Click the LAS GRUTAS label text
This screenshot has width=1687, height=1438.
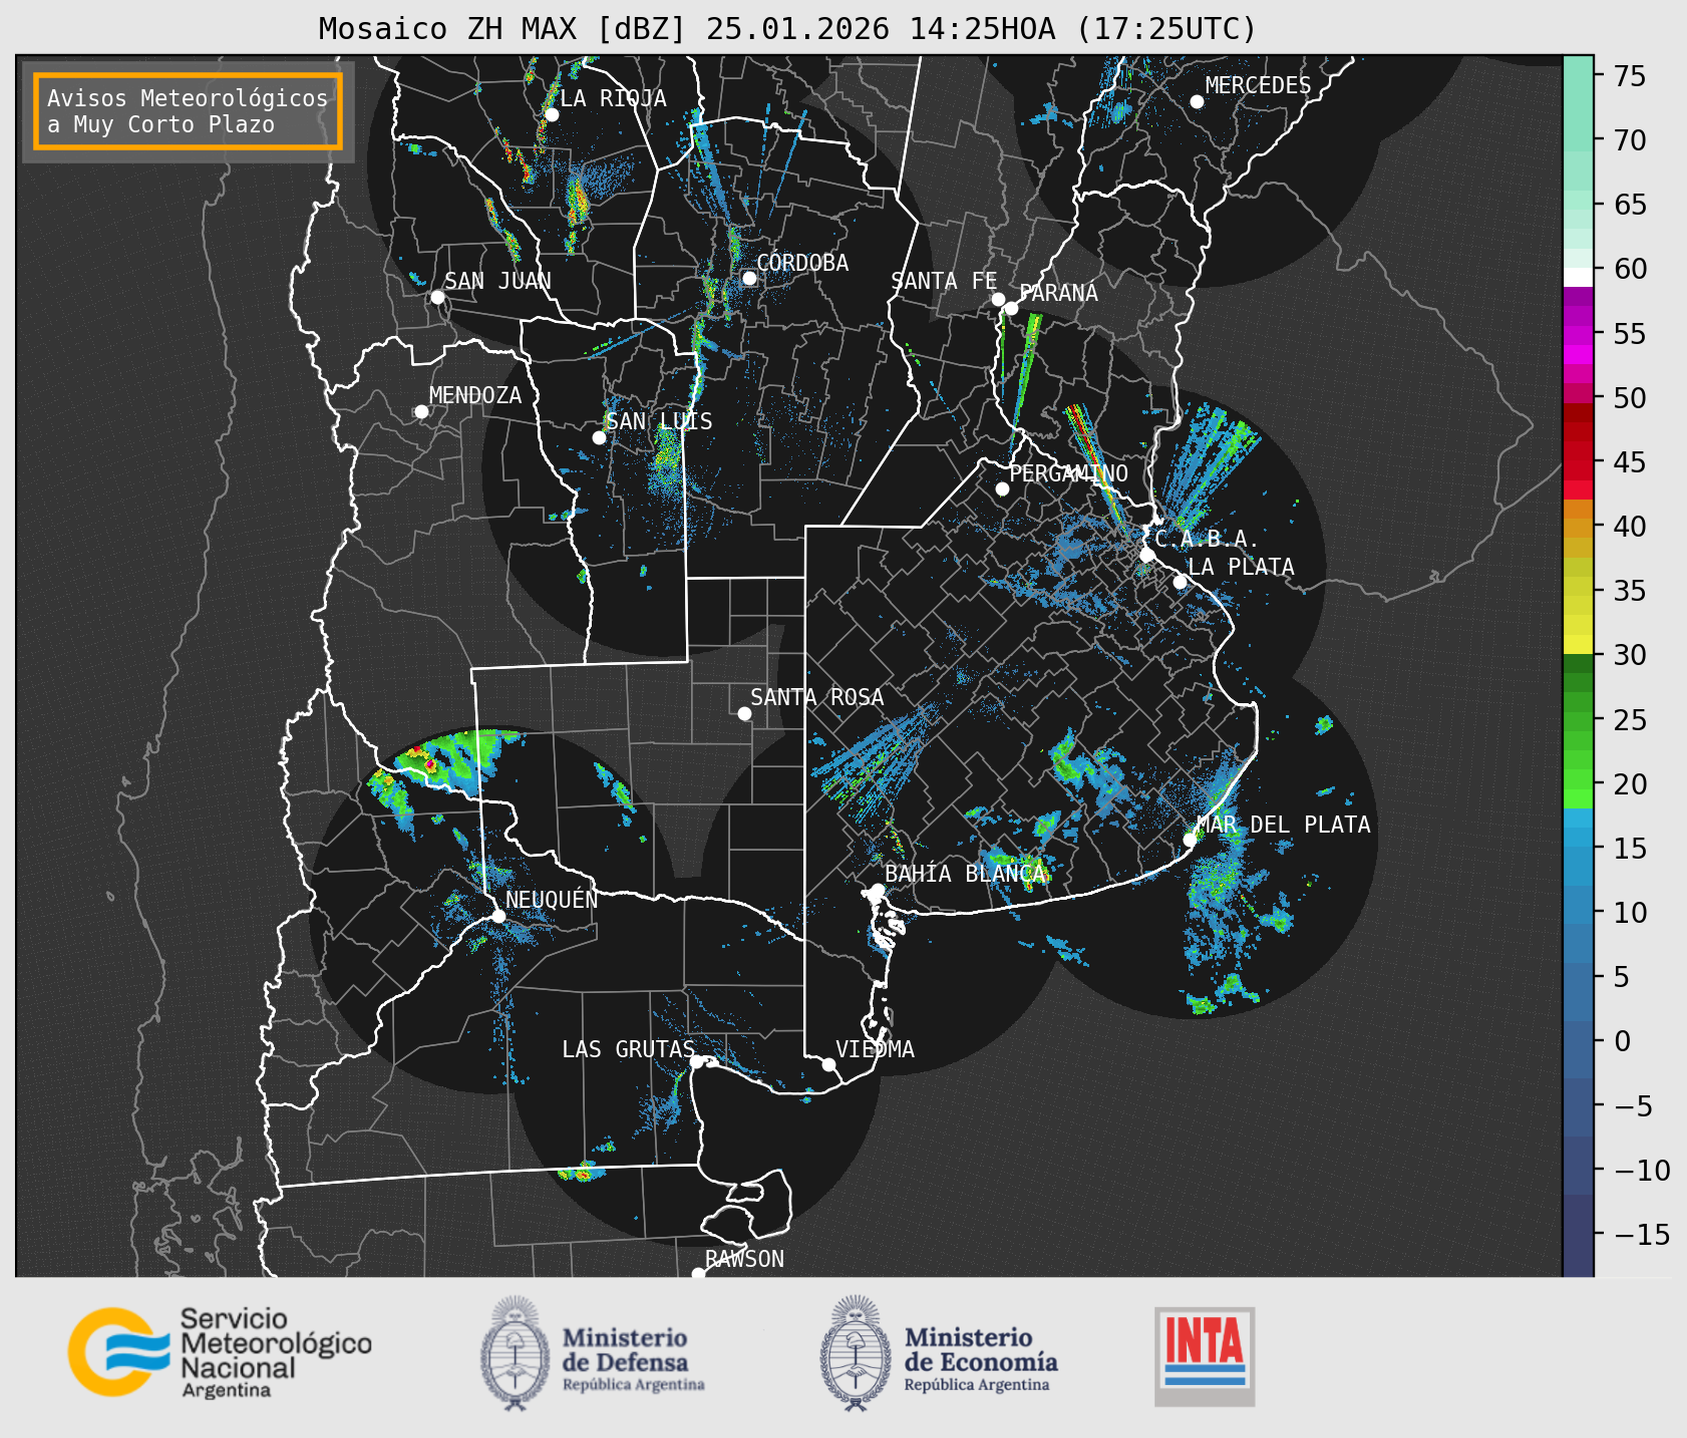pos(628,1049)
